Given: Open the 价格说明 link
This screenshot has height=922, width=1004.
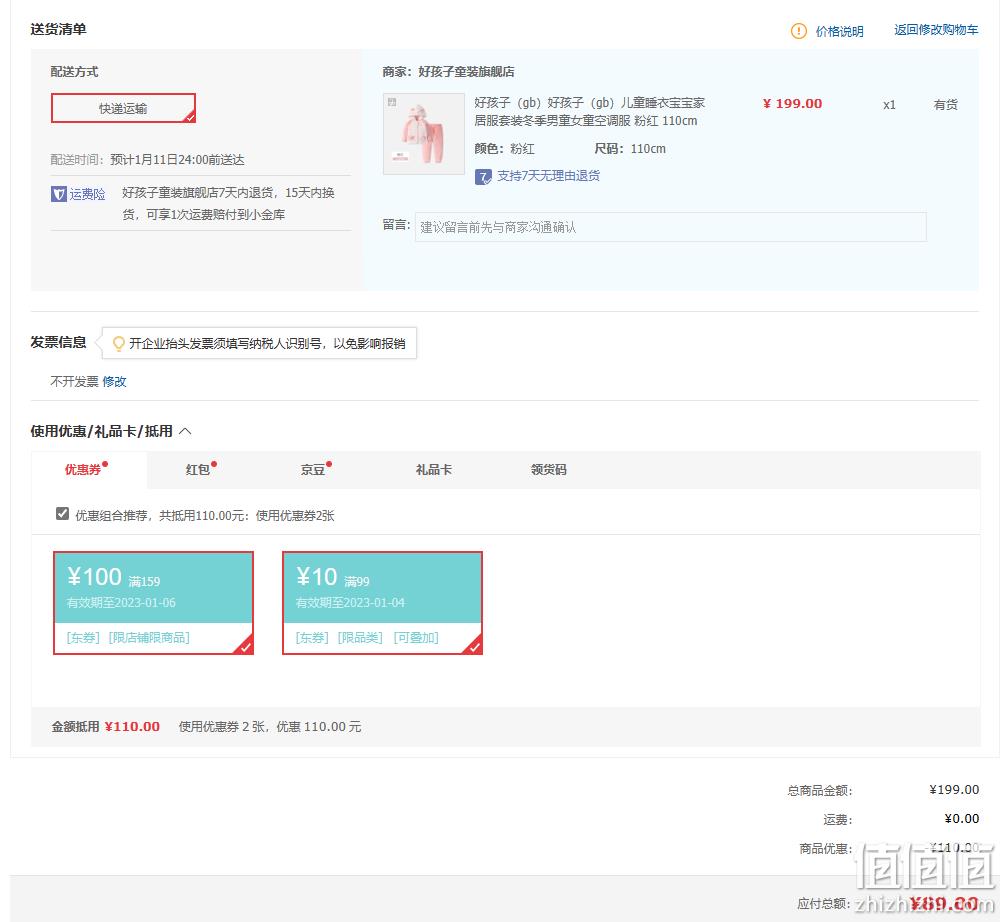Looking at the screenshot, I should [x=839, y=31].
